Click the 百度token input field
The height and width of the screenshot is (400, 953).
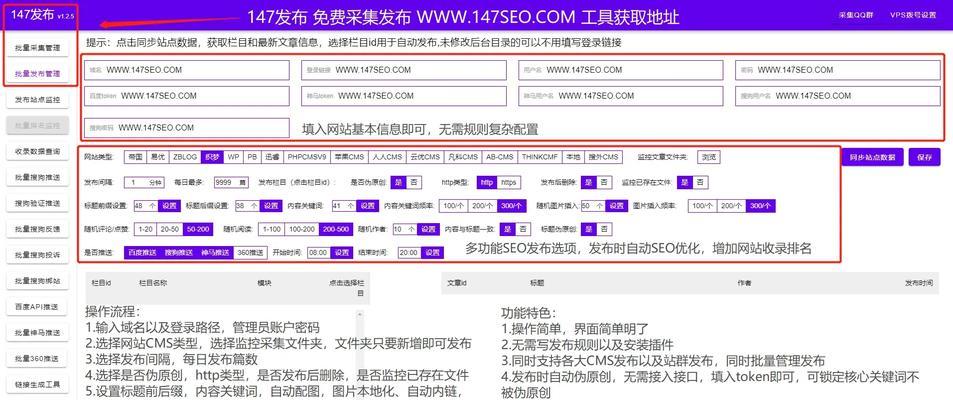(x=187, y=96)
